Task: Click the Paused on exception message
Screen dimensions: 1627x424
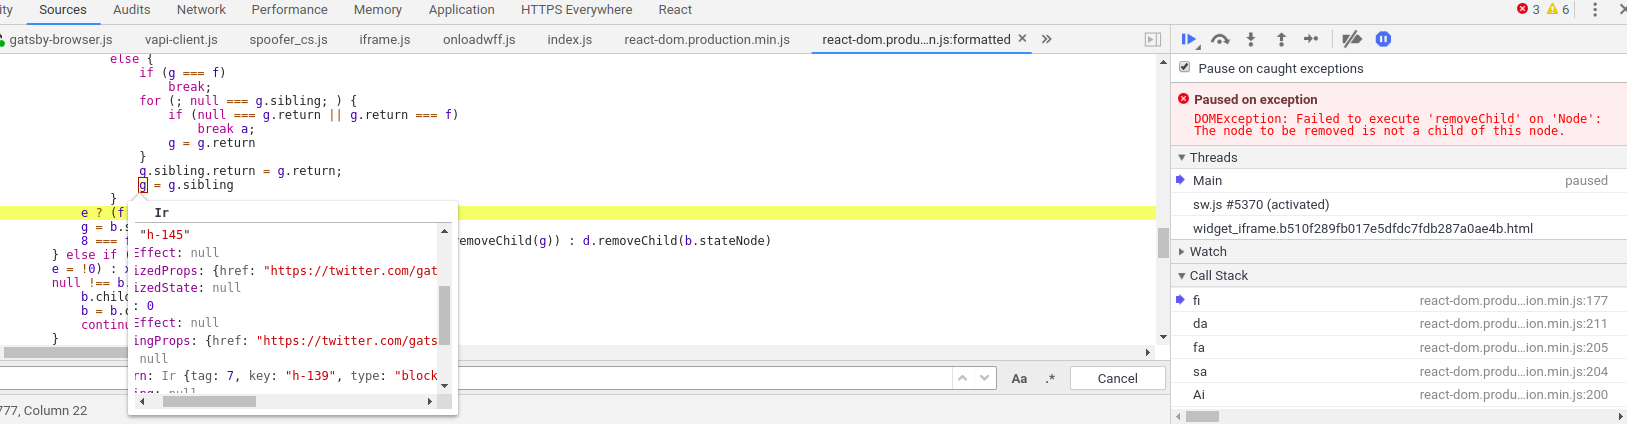Action: 1398,114
